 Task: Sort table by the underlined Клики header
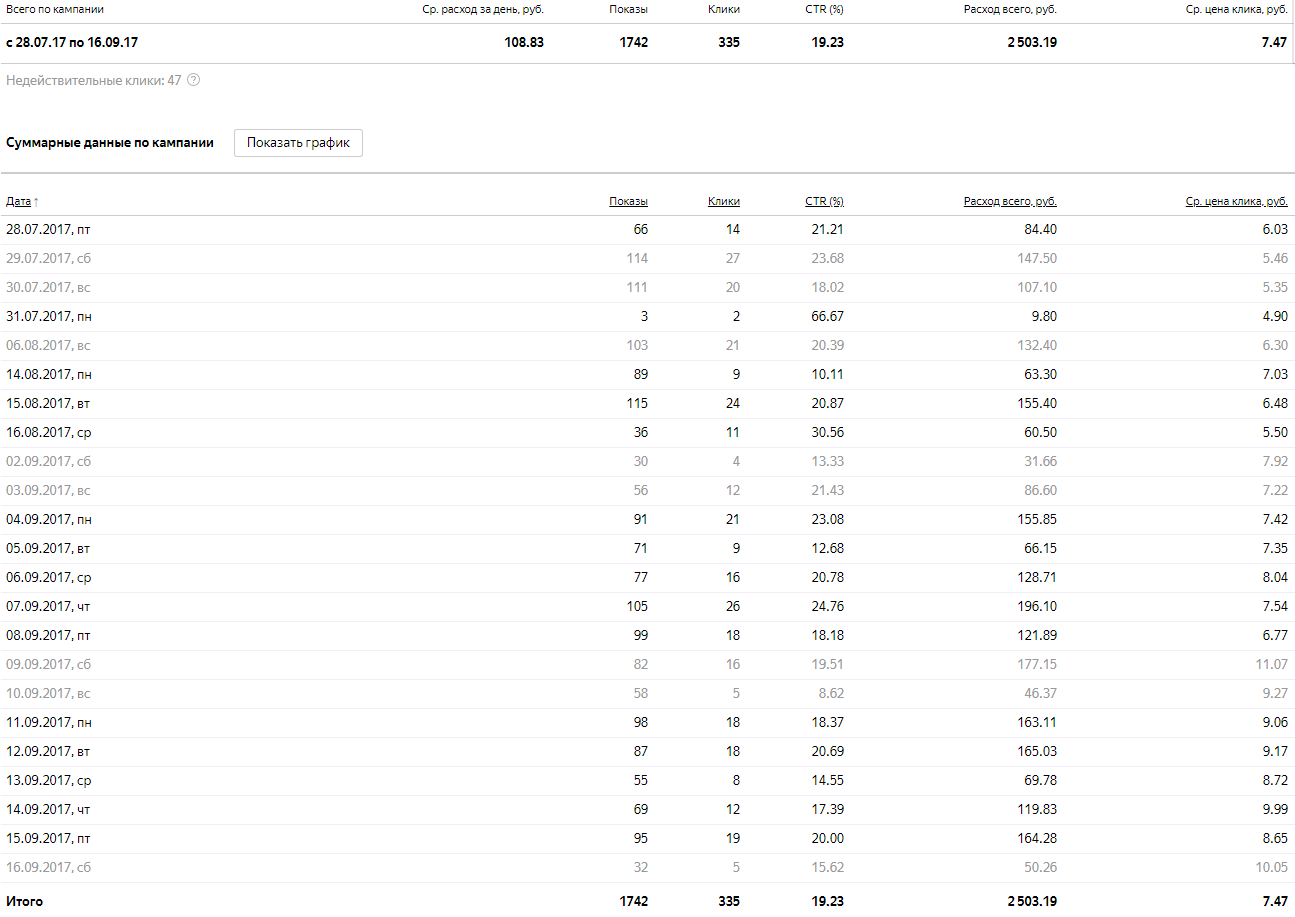[723, 201]
